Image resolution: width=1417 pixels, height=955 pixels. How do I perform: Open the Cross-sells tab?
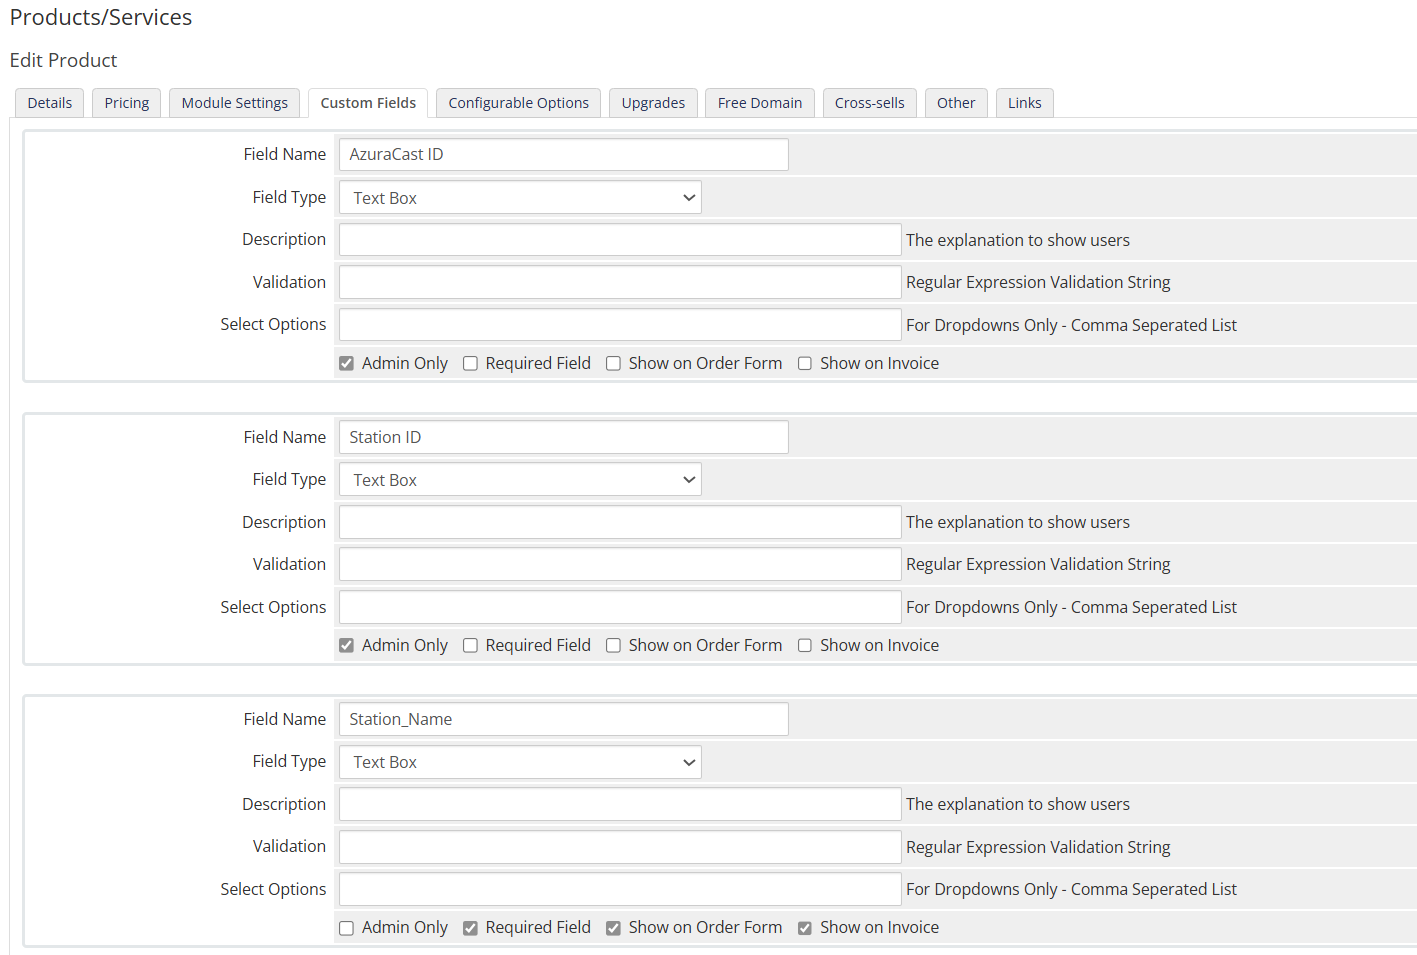869,103
